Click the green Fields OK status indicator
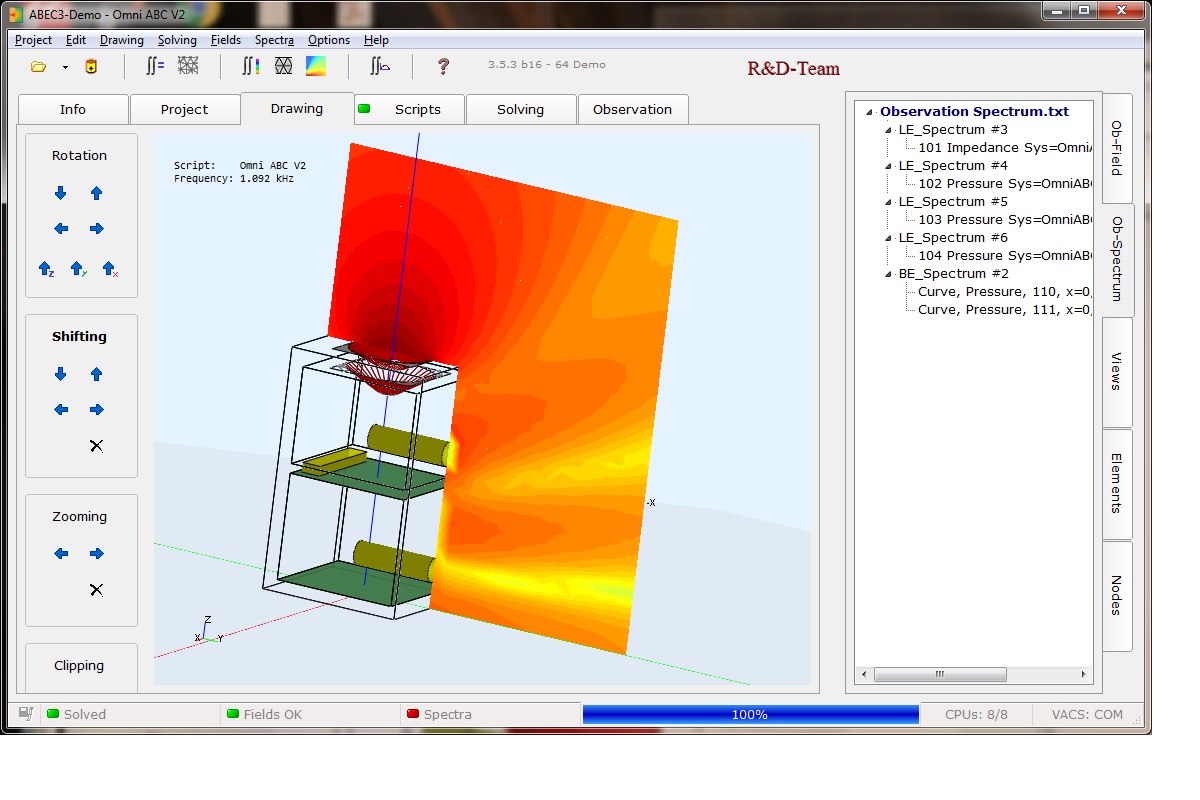1200x800 pixels. pos(233,714)
